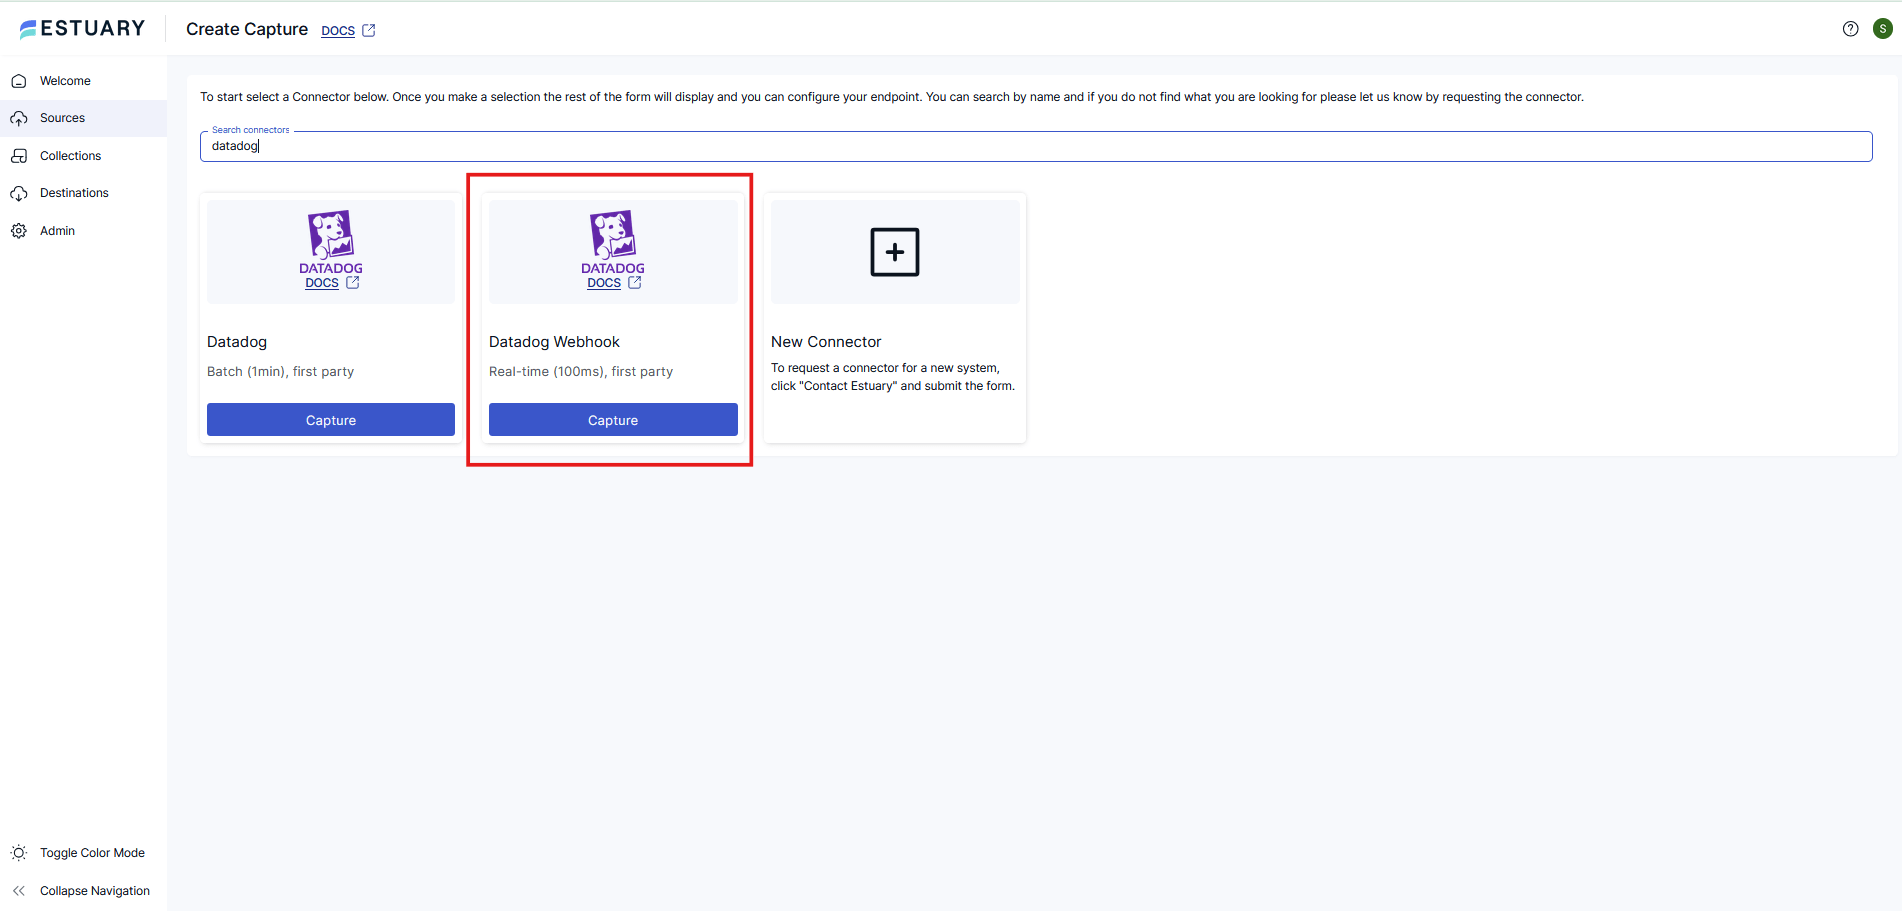Click the Sources cloud upload icon

point(19,118)
